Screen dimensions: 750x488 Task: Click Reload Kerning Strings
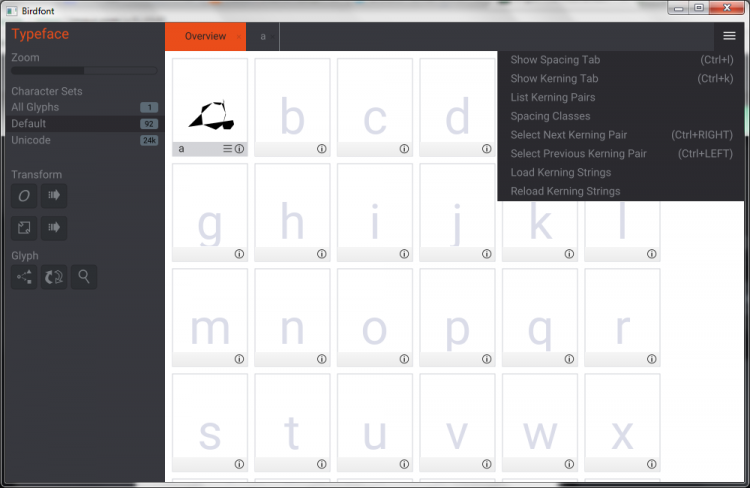tap(621, 191)
